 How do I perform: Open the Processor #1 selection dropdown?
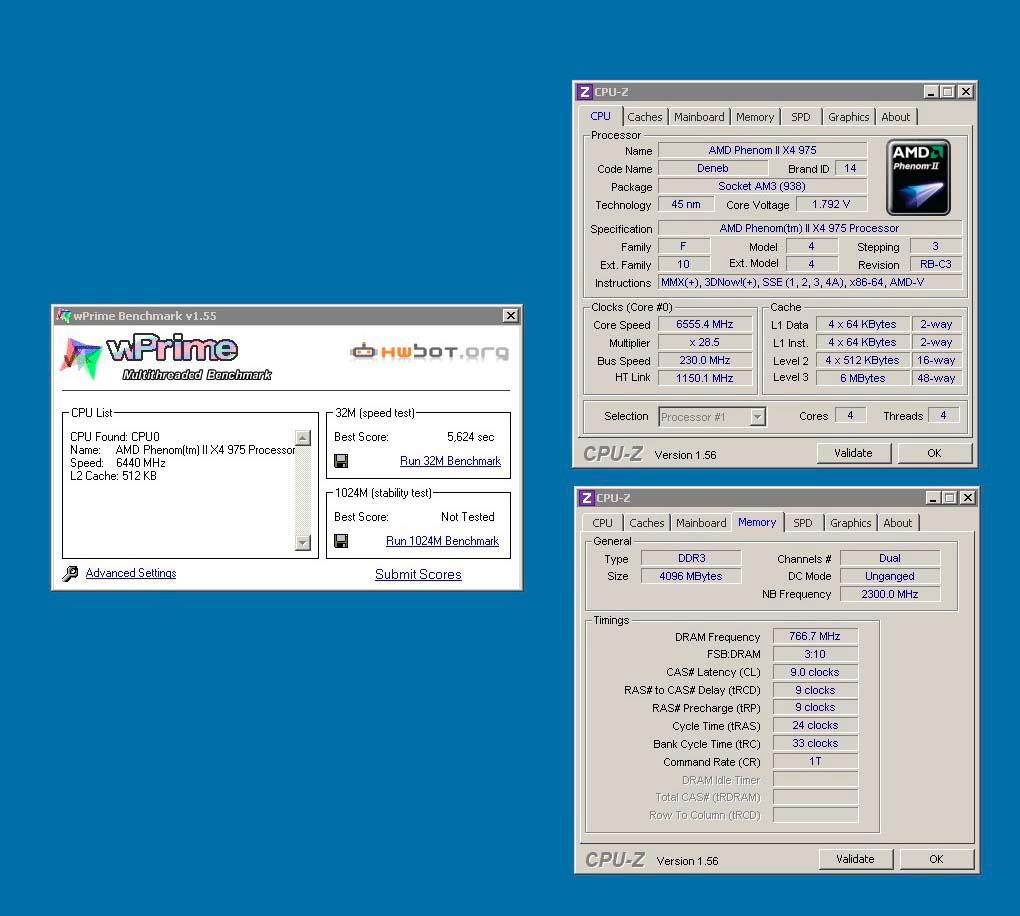coord(757,416)
